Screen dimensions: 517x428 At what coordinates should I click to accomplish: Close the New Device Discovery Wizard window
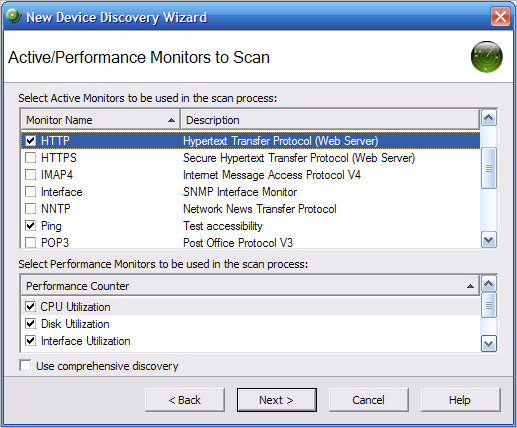500,16
